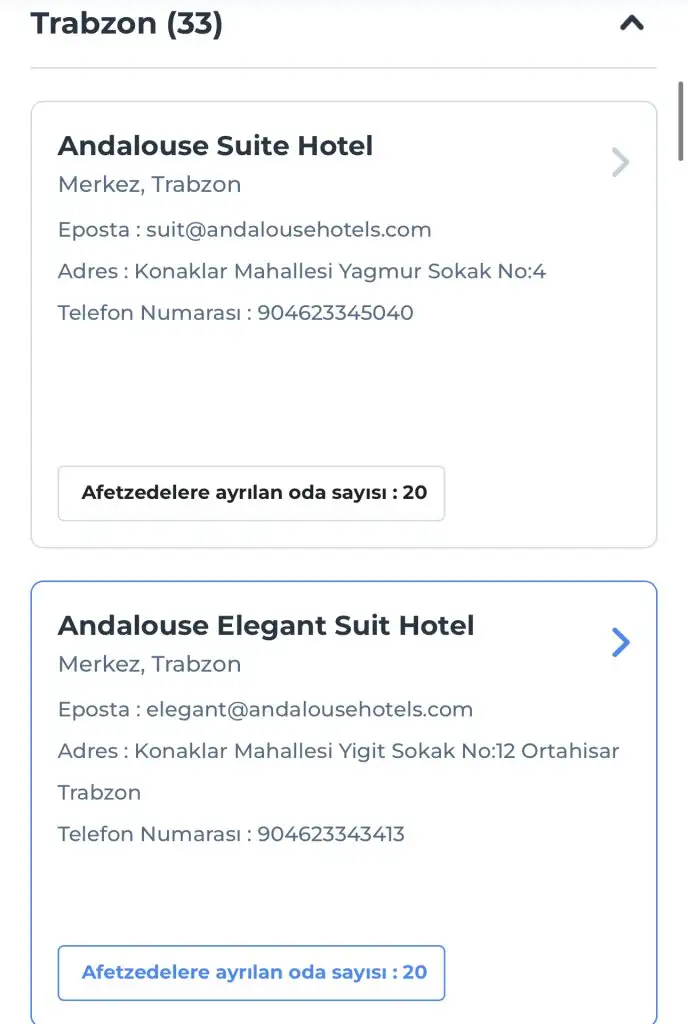Click the Trabzon (33) section heading
688x1024 pixels.
127,23
